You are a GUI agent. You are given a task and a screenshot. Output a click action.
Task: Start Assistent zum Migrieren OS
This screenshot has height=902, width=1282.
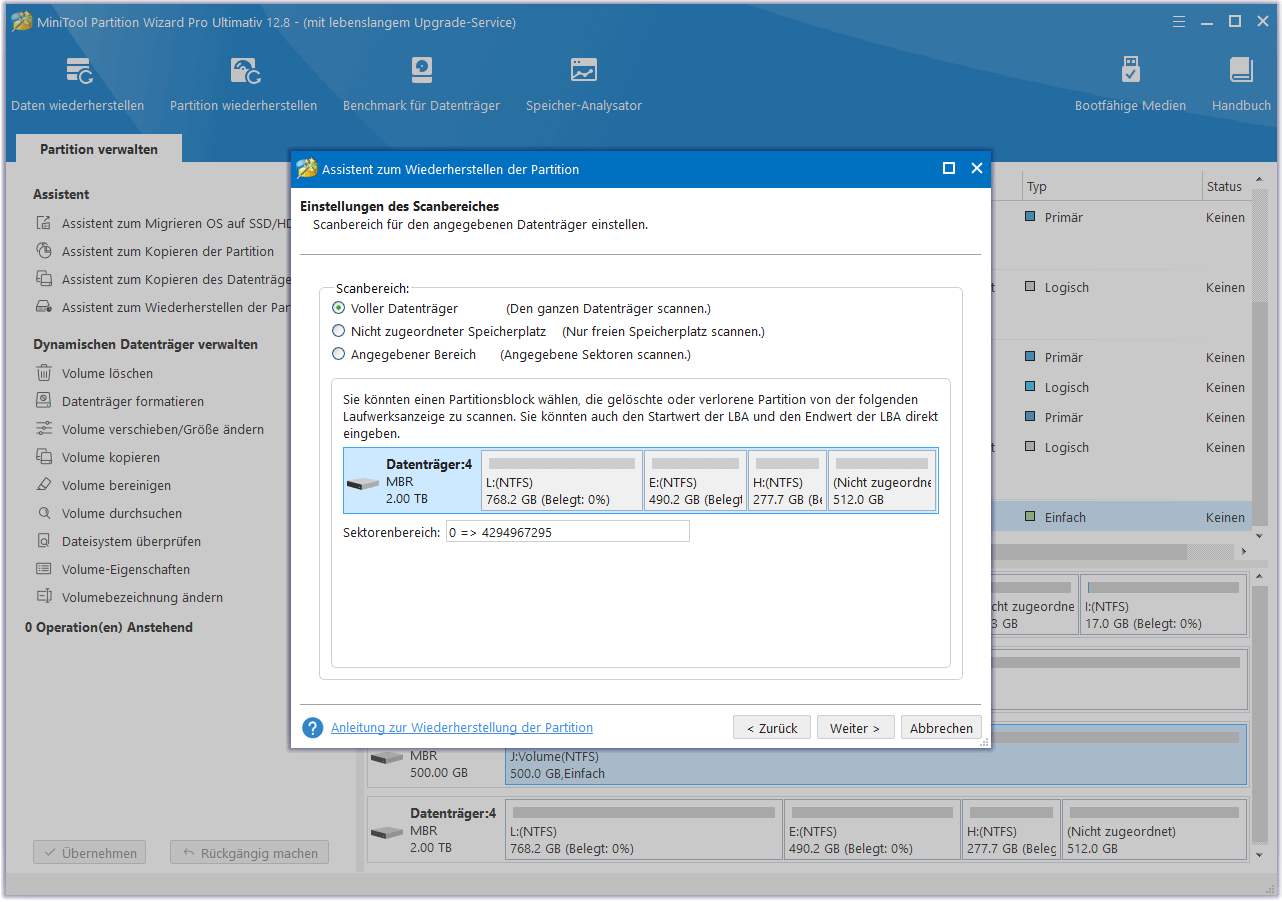tap(163, 224)
